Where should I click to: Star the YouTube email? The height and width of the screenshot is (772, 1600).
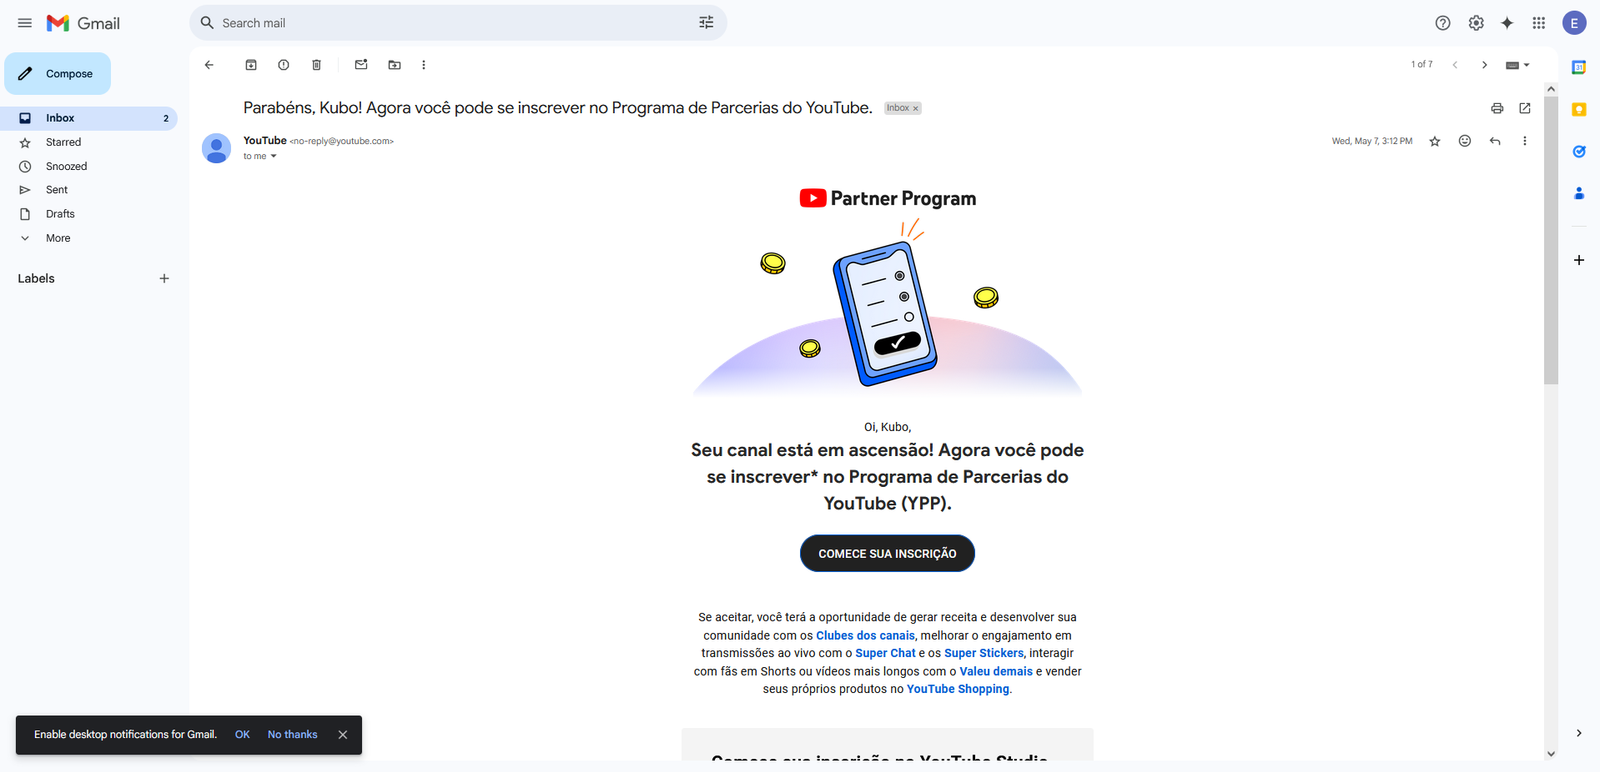tap(1435, 141)
